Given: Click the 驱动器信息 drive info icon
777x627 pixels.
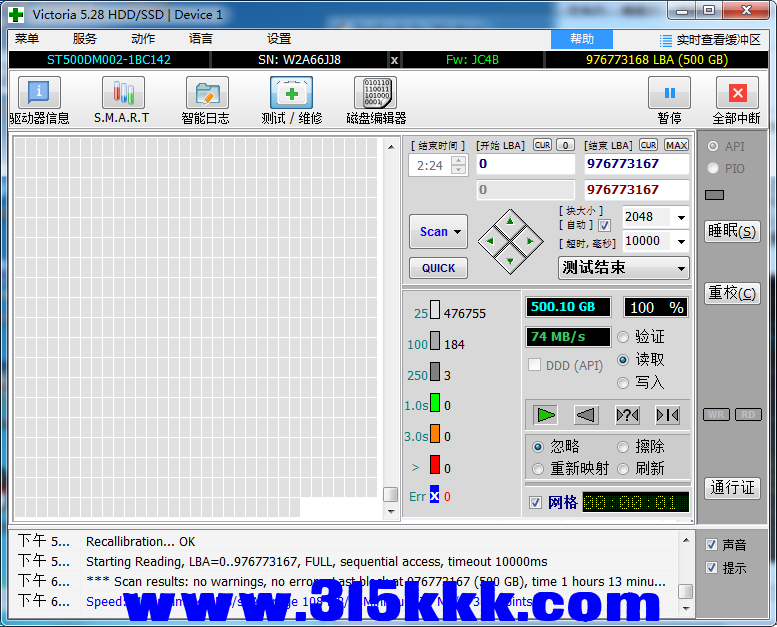Looking at the screenshot, I should pyautogui.click(x=39, y=94).
